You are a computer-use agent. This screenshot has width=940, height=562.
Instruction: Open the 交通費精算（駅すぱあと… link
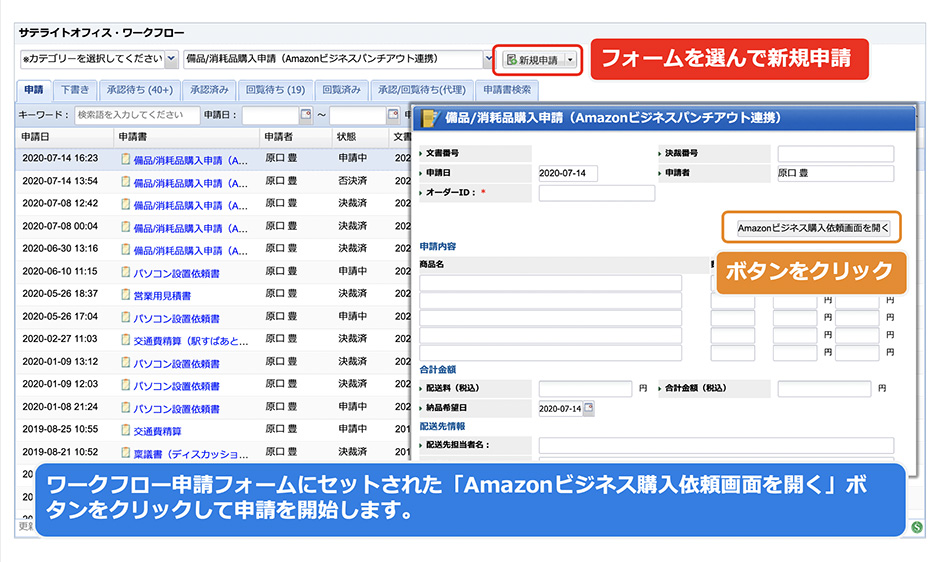click(x=191, y=341)
